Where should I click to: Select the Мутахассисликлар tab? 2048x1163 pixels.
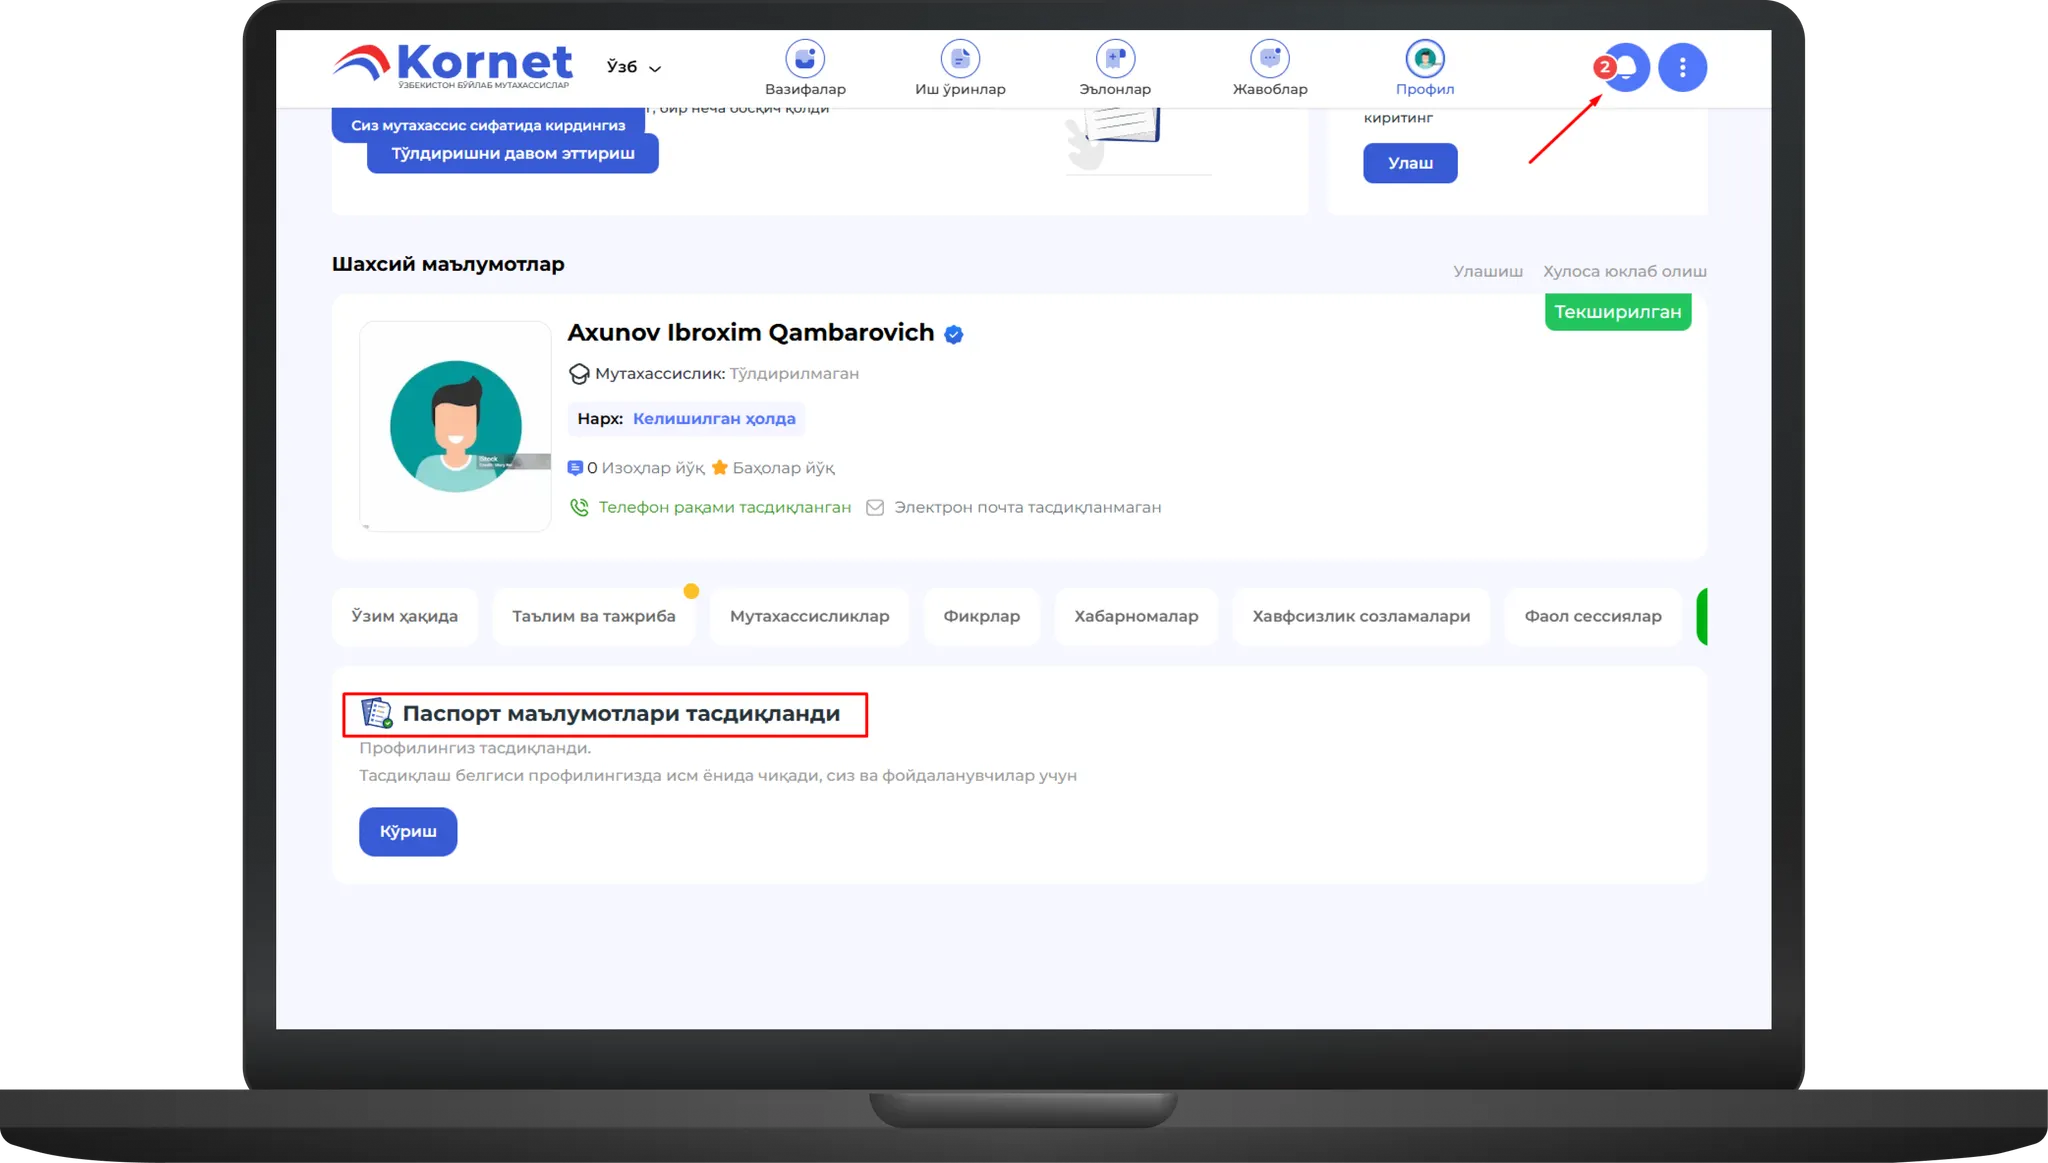(x=809, y=616)
